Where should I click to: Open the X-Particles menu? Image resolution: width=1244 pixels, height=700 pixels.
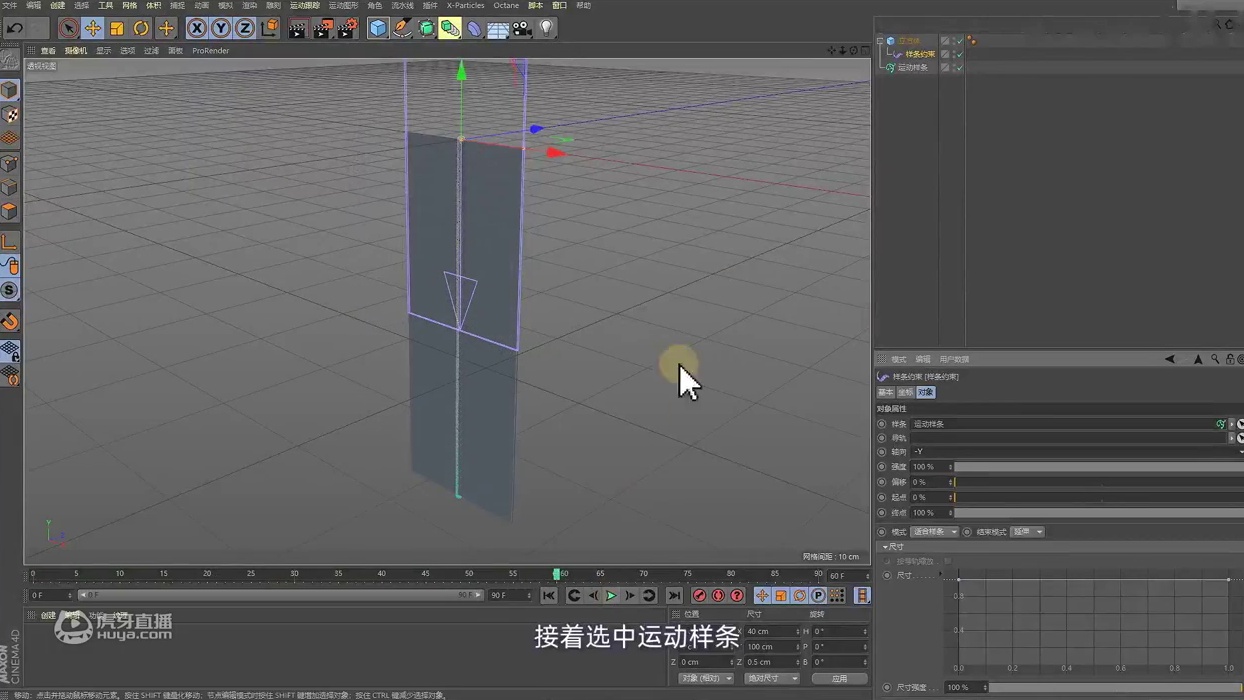tap(465, 5)
